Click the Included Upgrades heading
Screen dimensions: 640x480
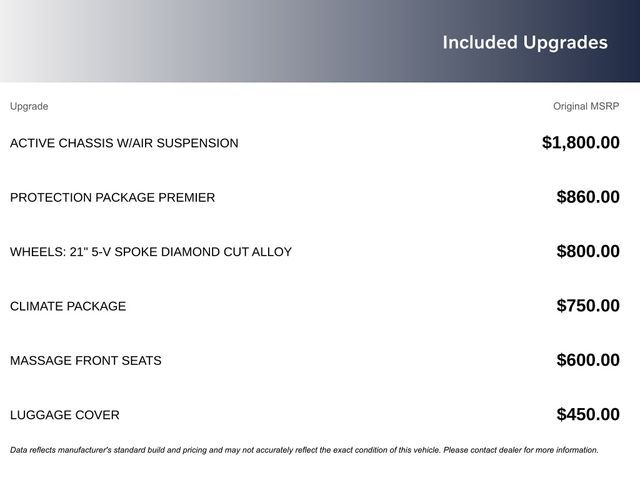click(525, 42)
